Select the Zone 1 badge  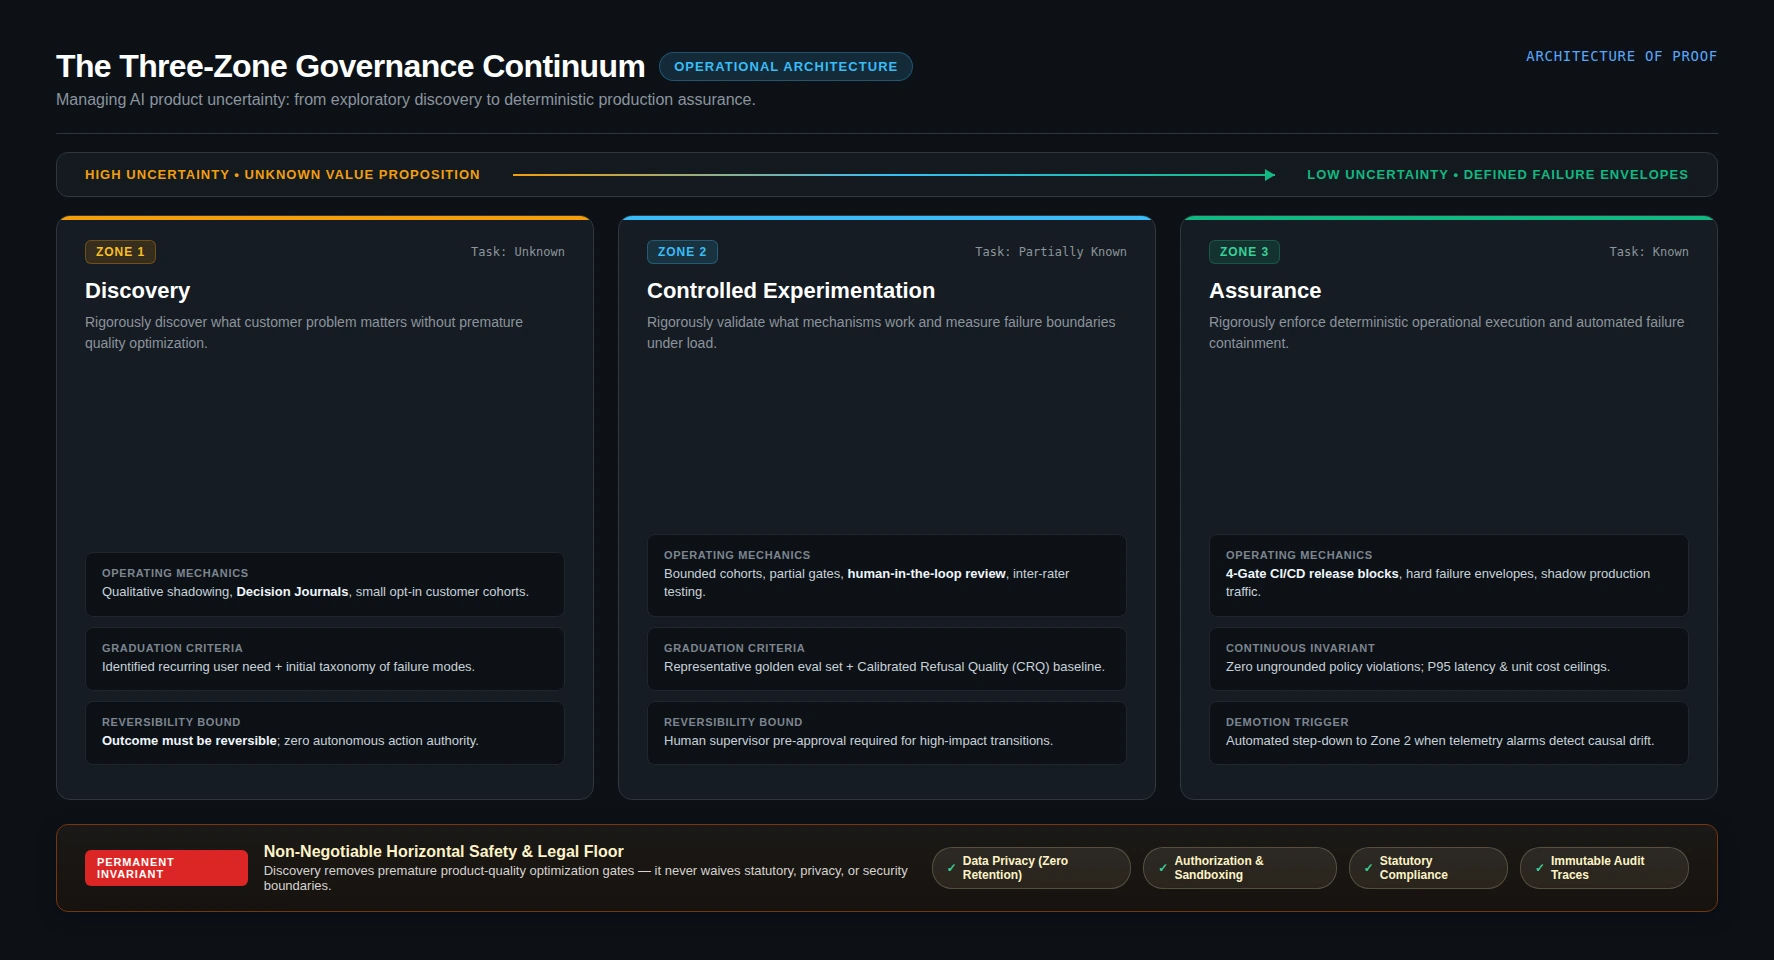(x=120, y=252)
